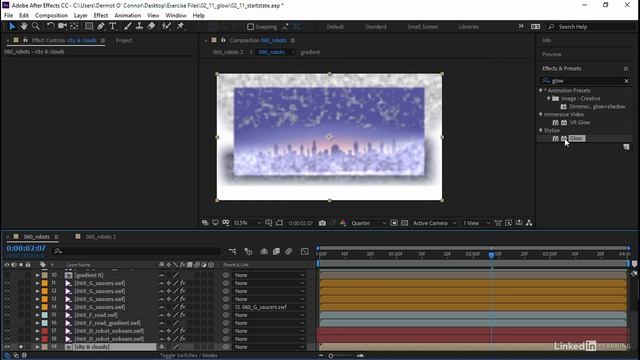Click the composition flowchart icon in viewer
Image resolution: width=640 pixels, height=360 pixels.
pyautogui.click(x=529, y=223)
